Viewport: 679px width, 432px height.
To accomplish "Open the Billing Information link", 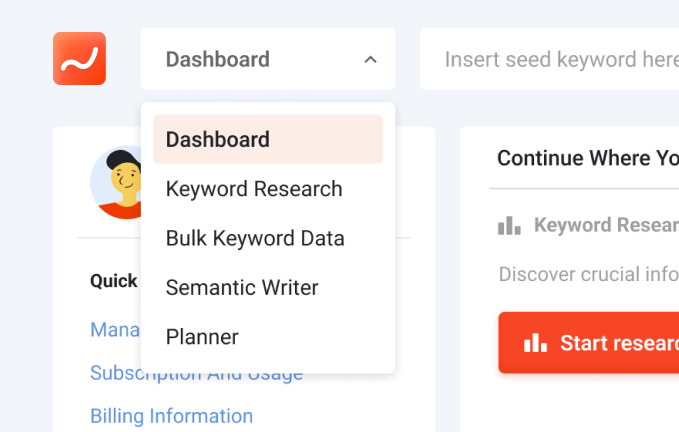I will (171, 416).
